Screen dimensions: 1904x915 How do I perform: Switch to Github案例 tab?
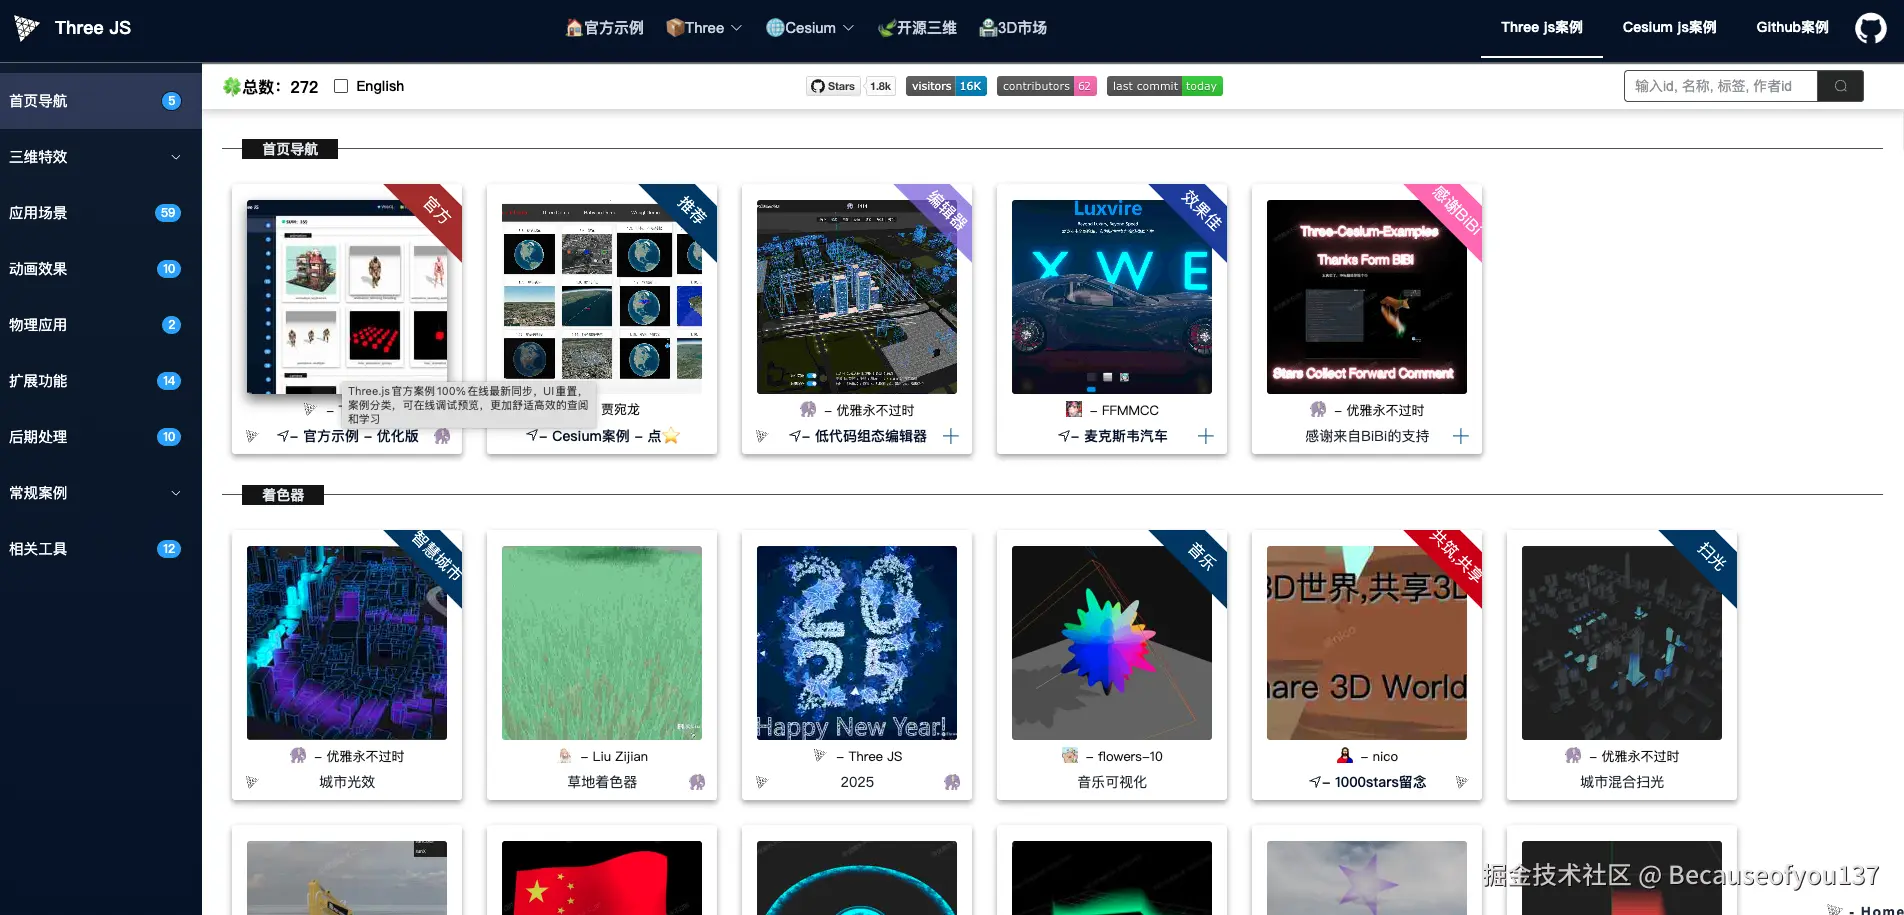(x=1793, y=28)
